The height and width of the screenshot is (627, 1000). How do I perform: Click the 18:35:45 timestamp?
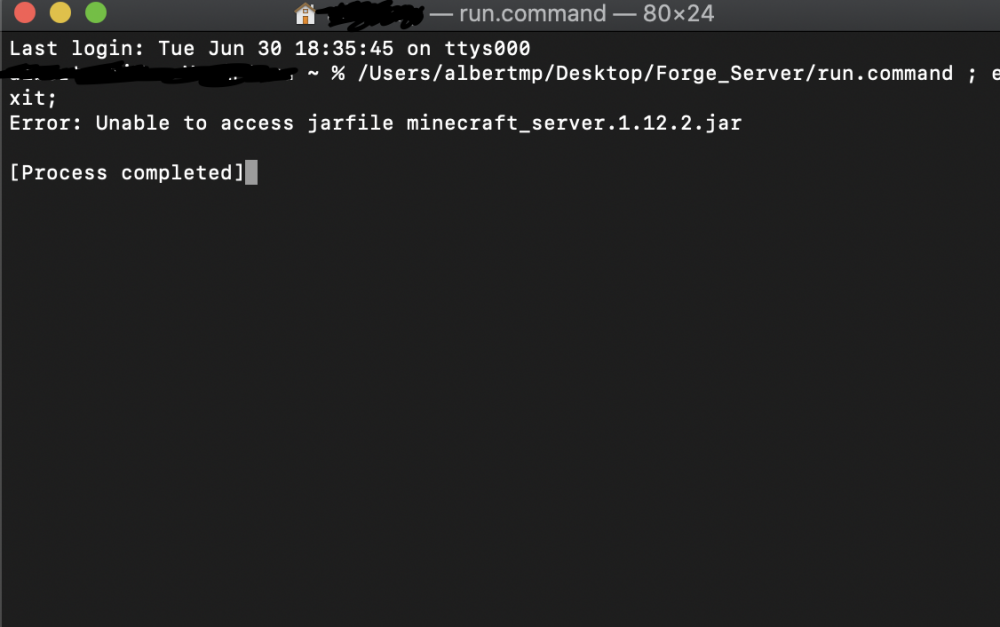(x=344, y=48)
